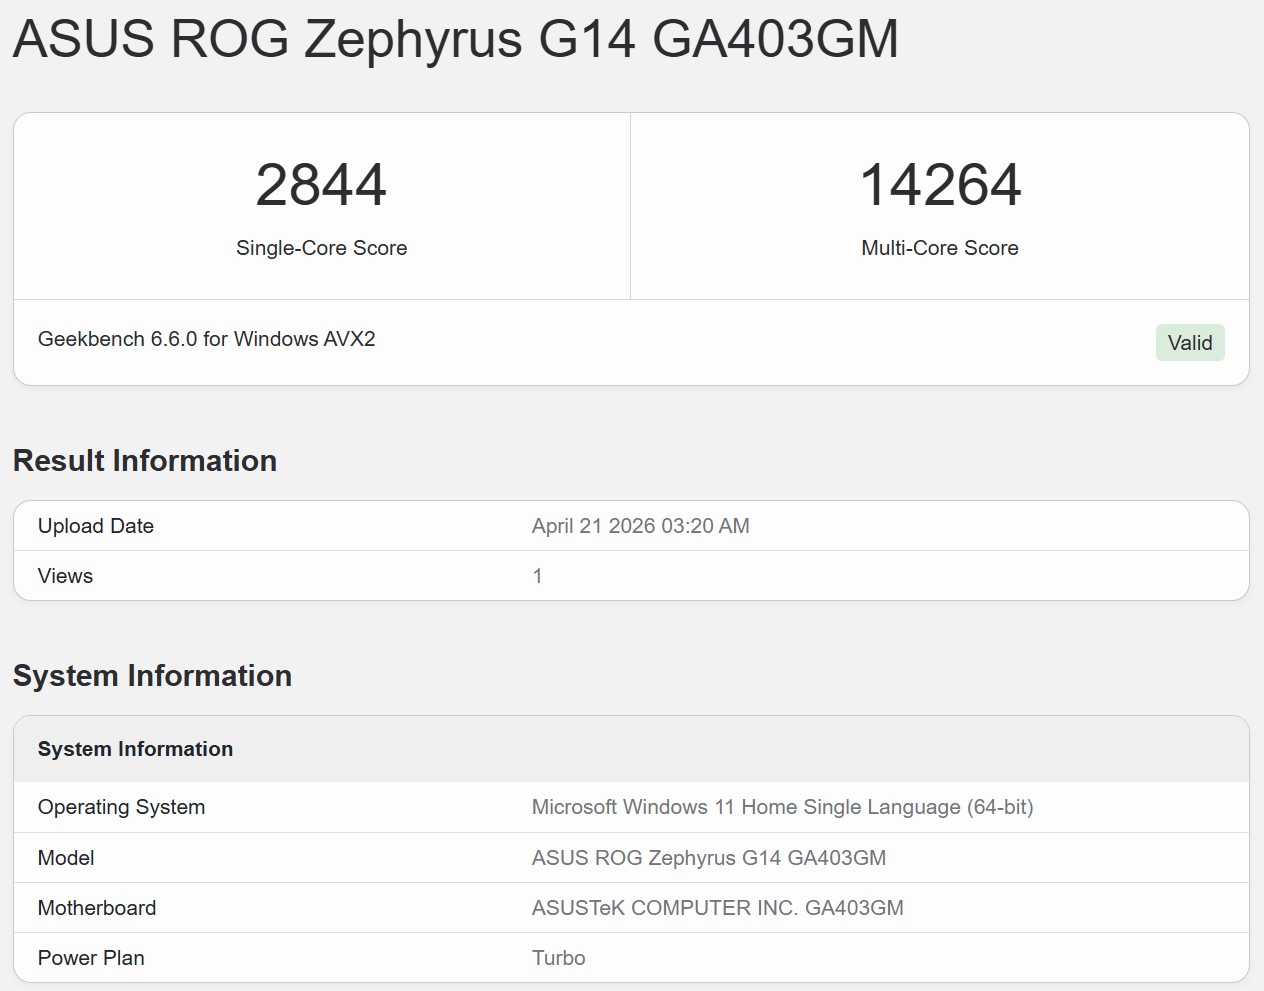Click the Operating System label
Image resolution: width=1264 pixels, height=991 pixels.
point(121,807)
